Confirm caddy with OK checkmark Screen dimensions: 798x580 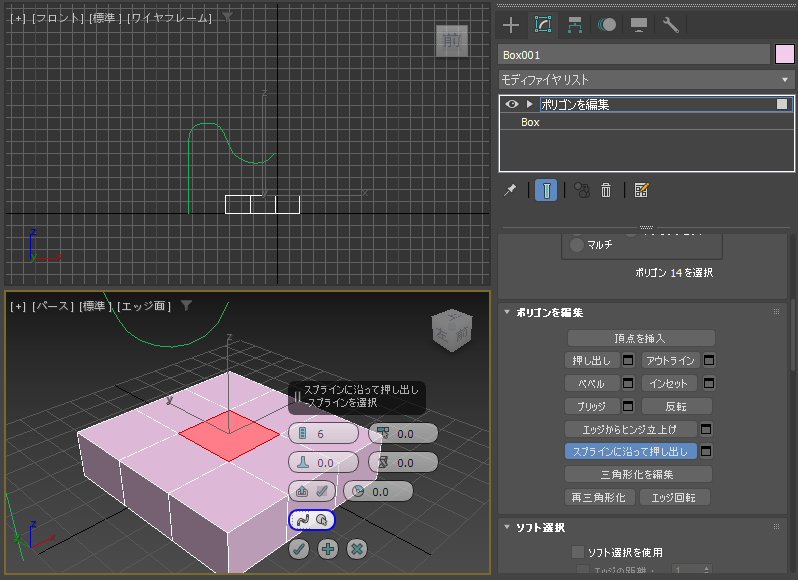tap(299, 549)
